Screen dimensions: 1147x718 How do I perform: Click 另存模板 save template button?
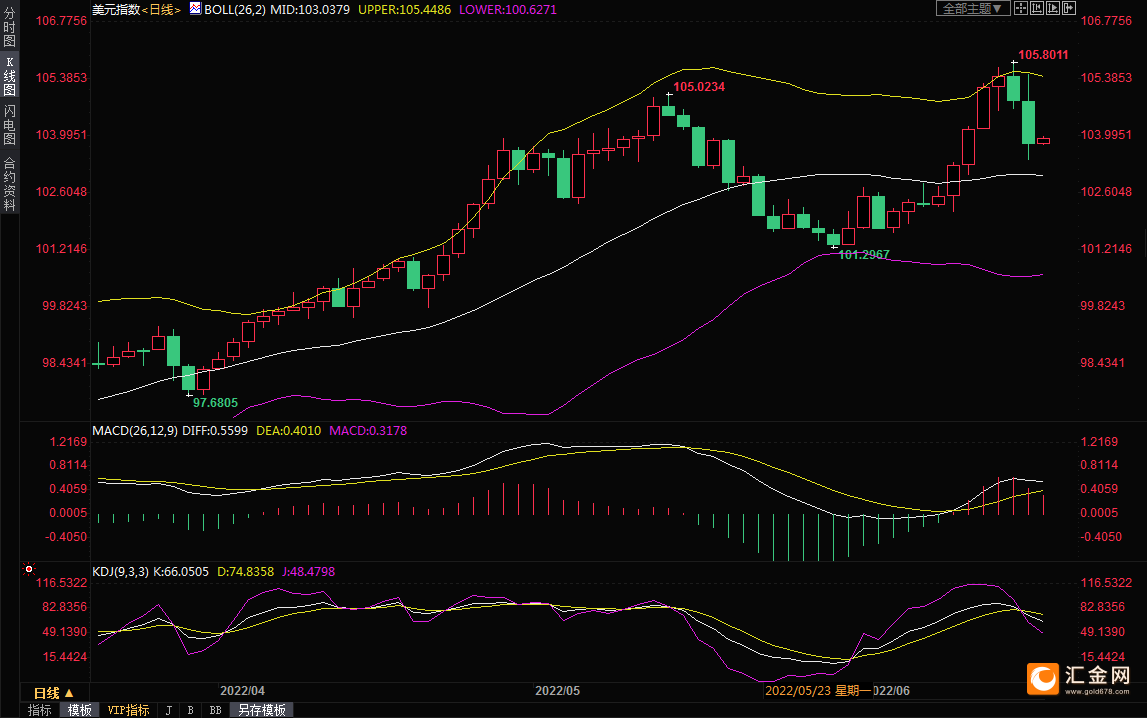pos(261,710)
